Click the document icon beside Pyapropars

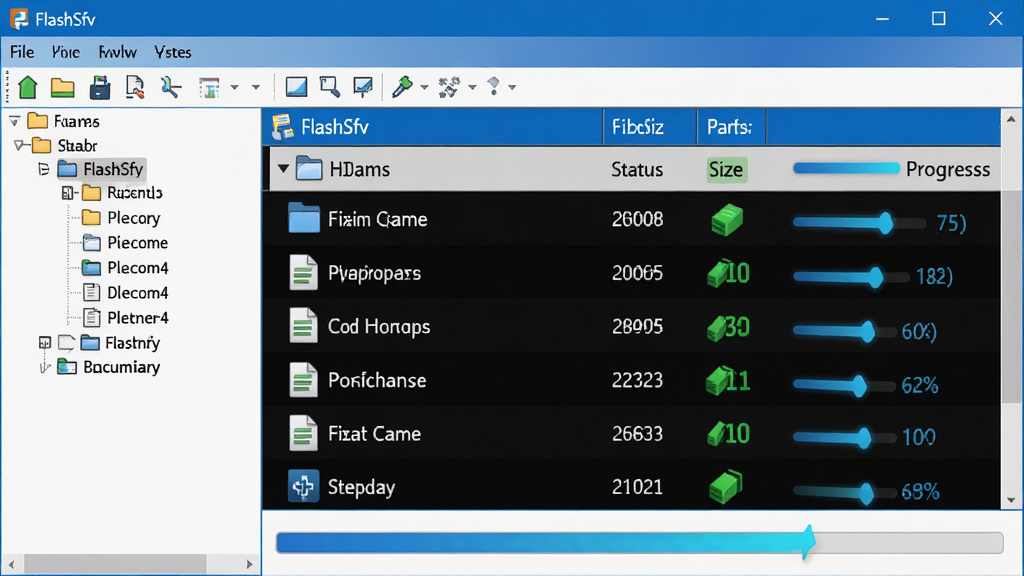click(x=303, y=272)
